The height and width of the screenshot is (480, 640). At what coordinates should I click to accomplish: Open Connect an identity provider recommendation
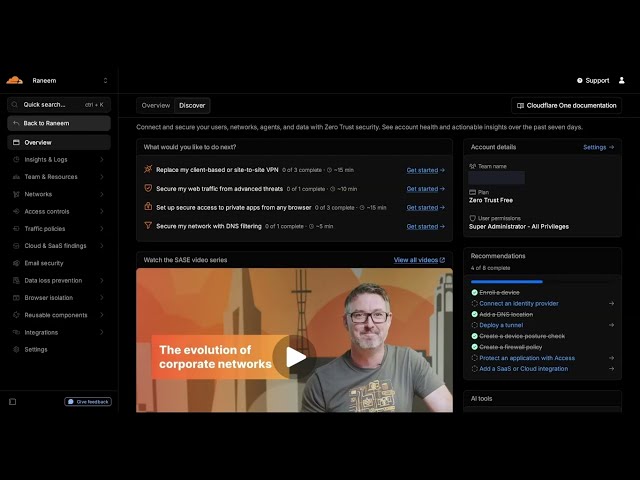[518, 304]
